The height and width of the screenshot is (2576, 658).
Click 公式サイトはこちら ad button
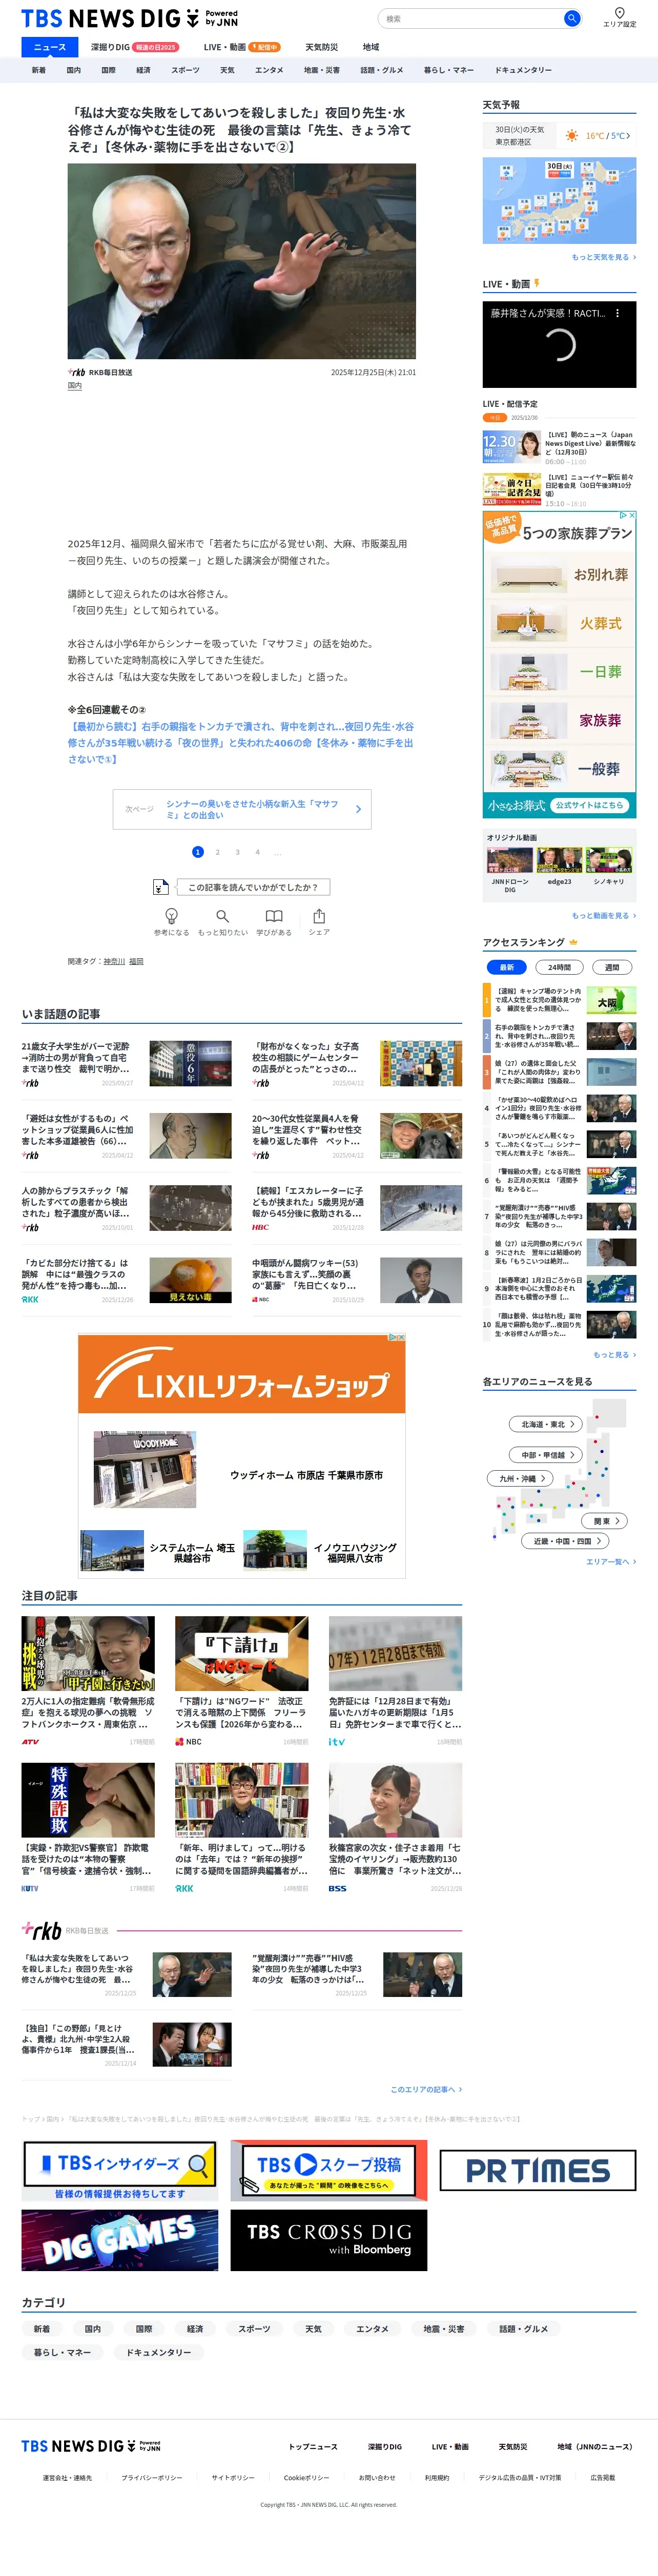point(591,805)
